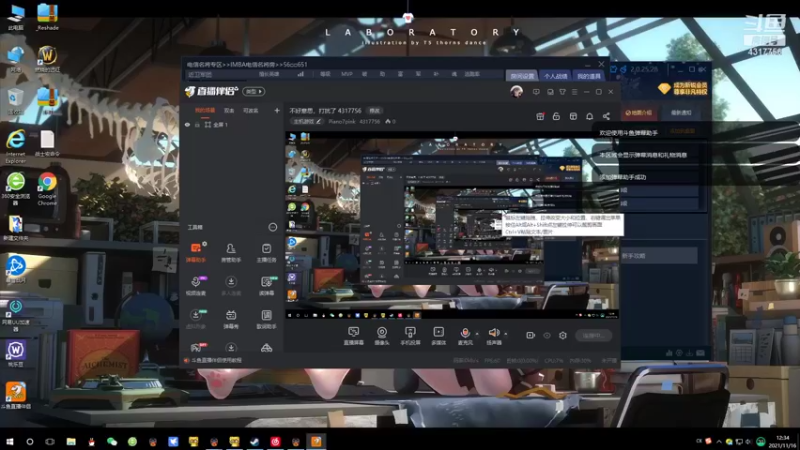Open Steam from the taskbar

pyautogui.click(x=255, y=441)
